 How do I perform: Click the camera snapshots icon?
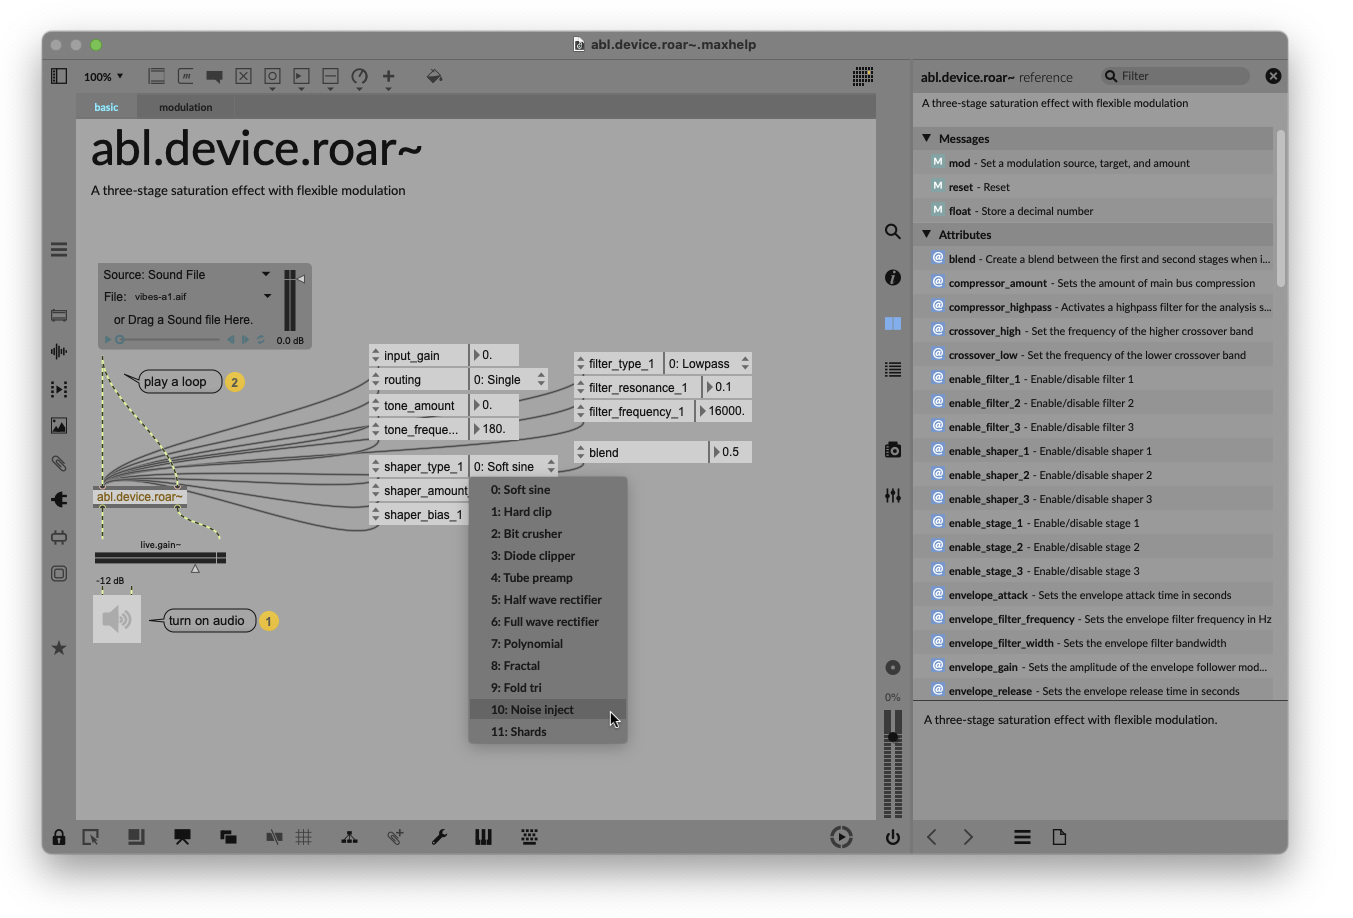click(x=892, y=450)
